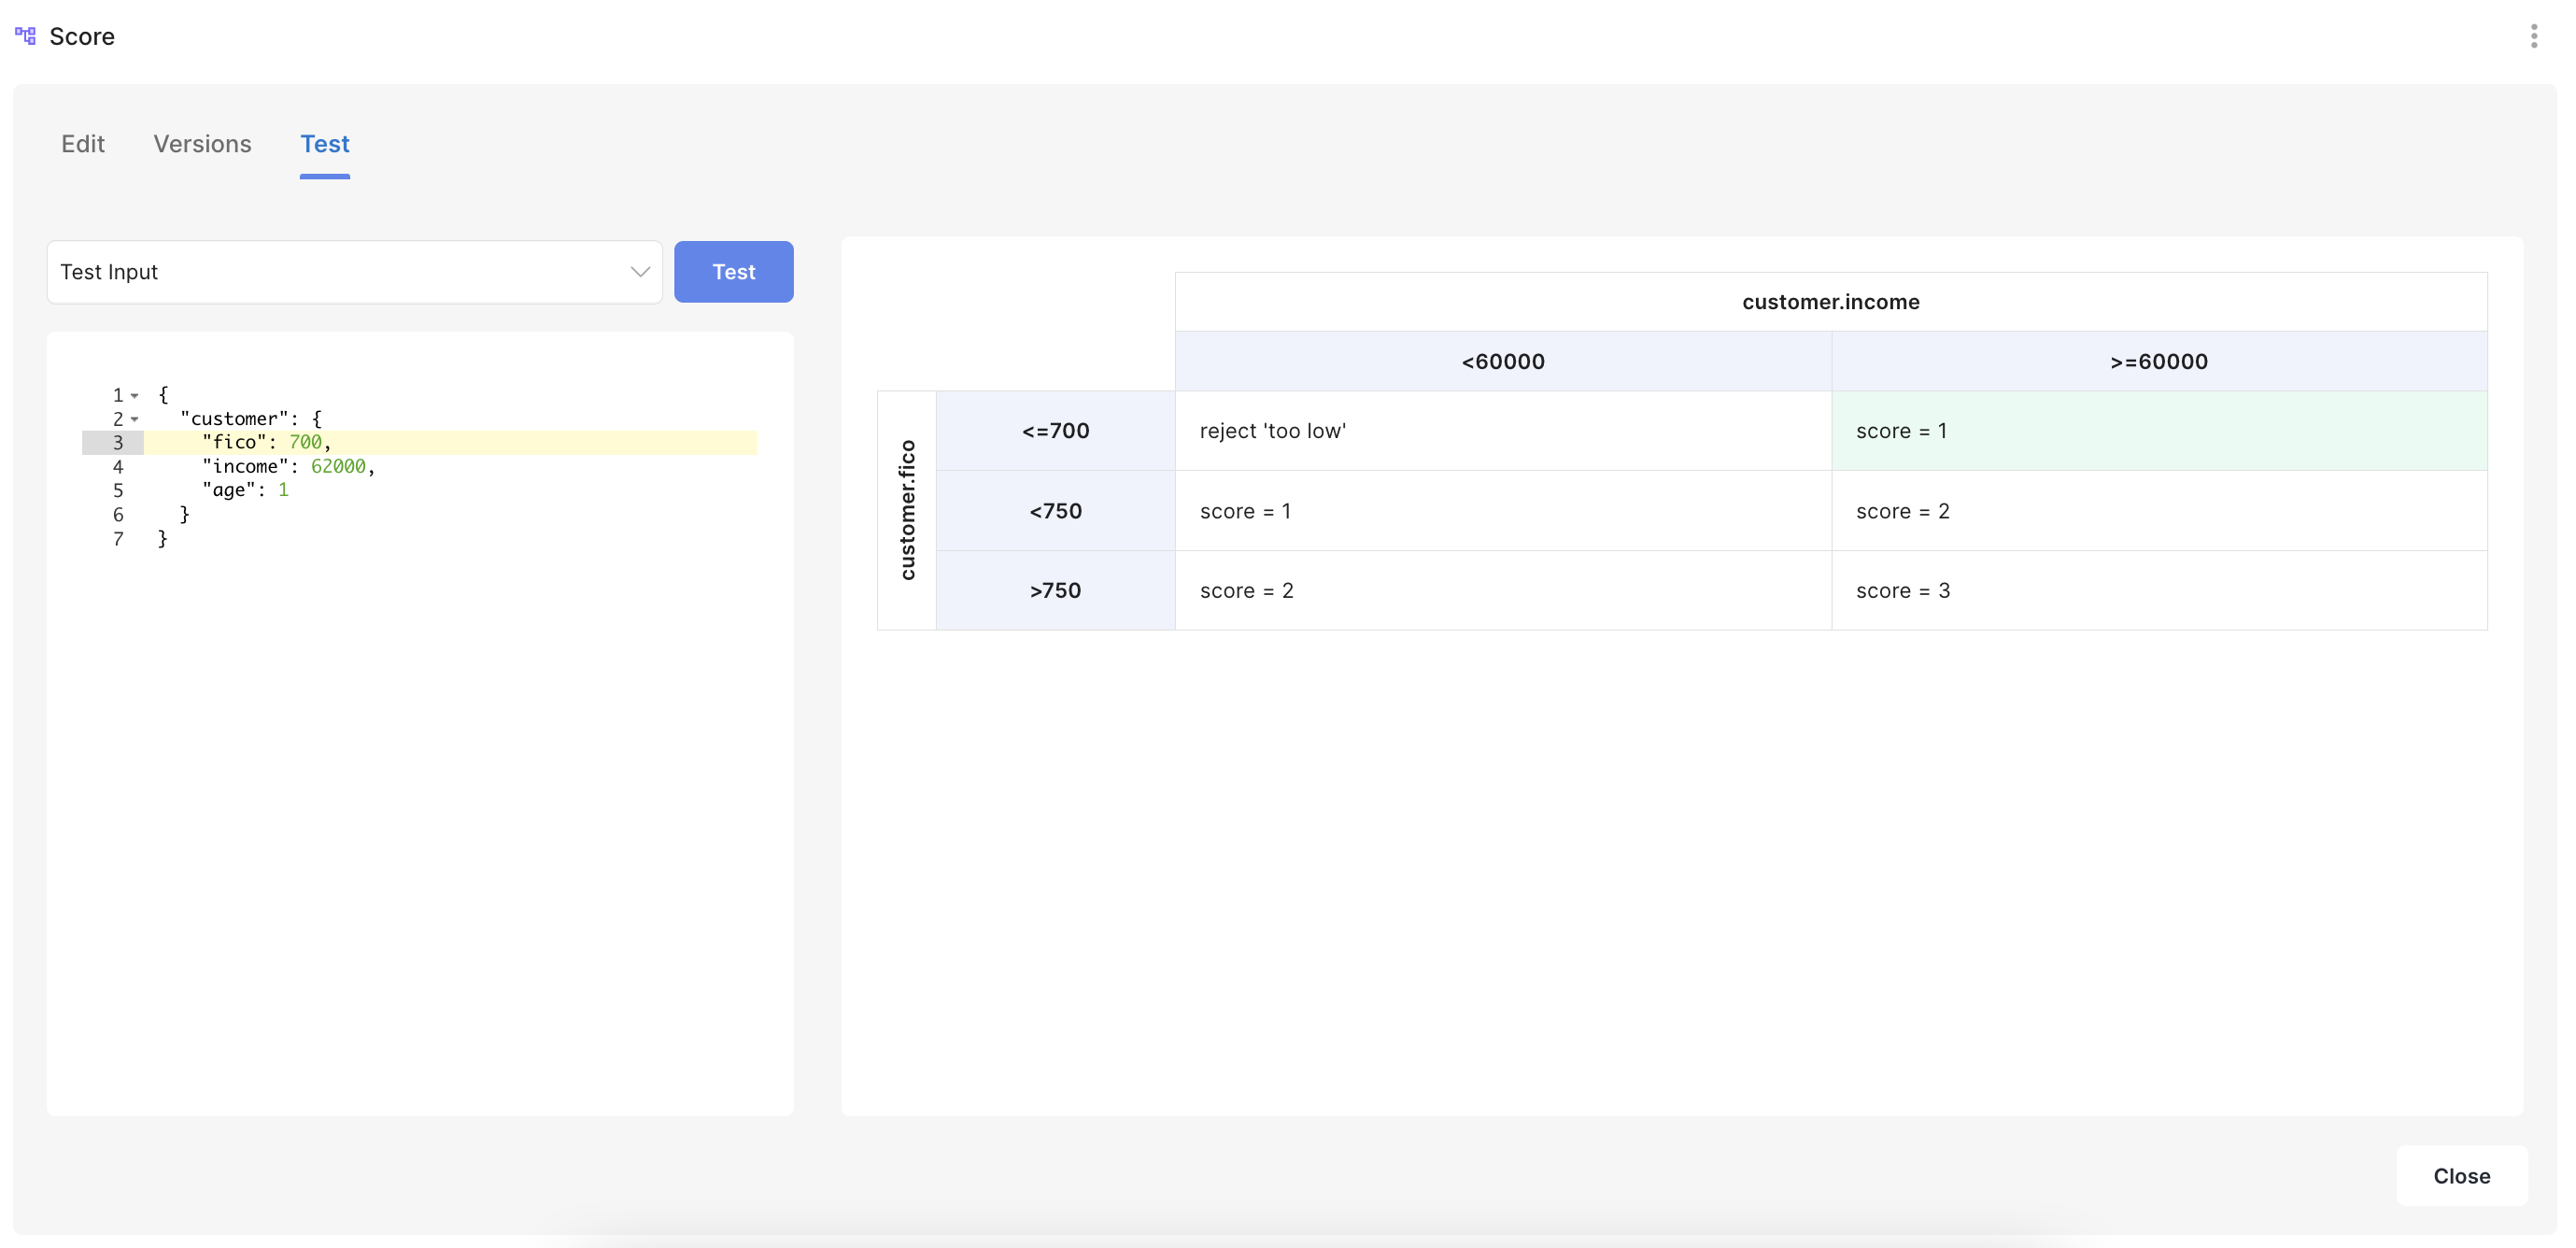The width and height of the screenshot is (2576, 1248).
Task: Collapse the customer object fold arrow
Action: tap(135, 420)
